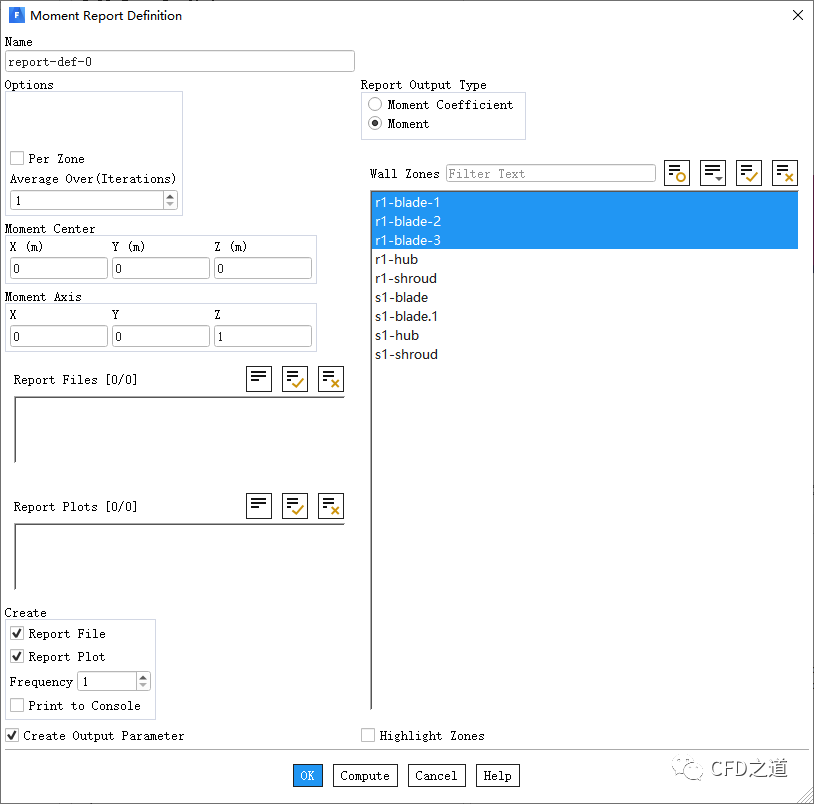Uncheck the Report Plot option

(x=17, y=657)
